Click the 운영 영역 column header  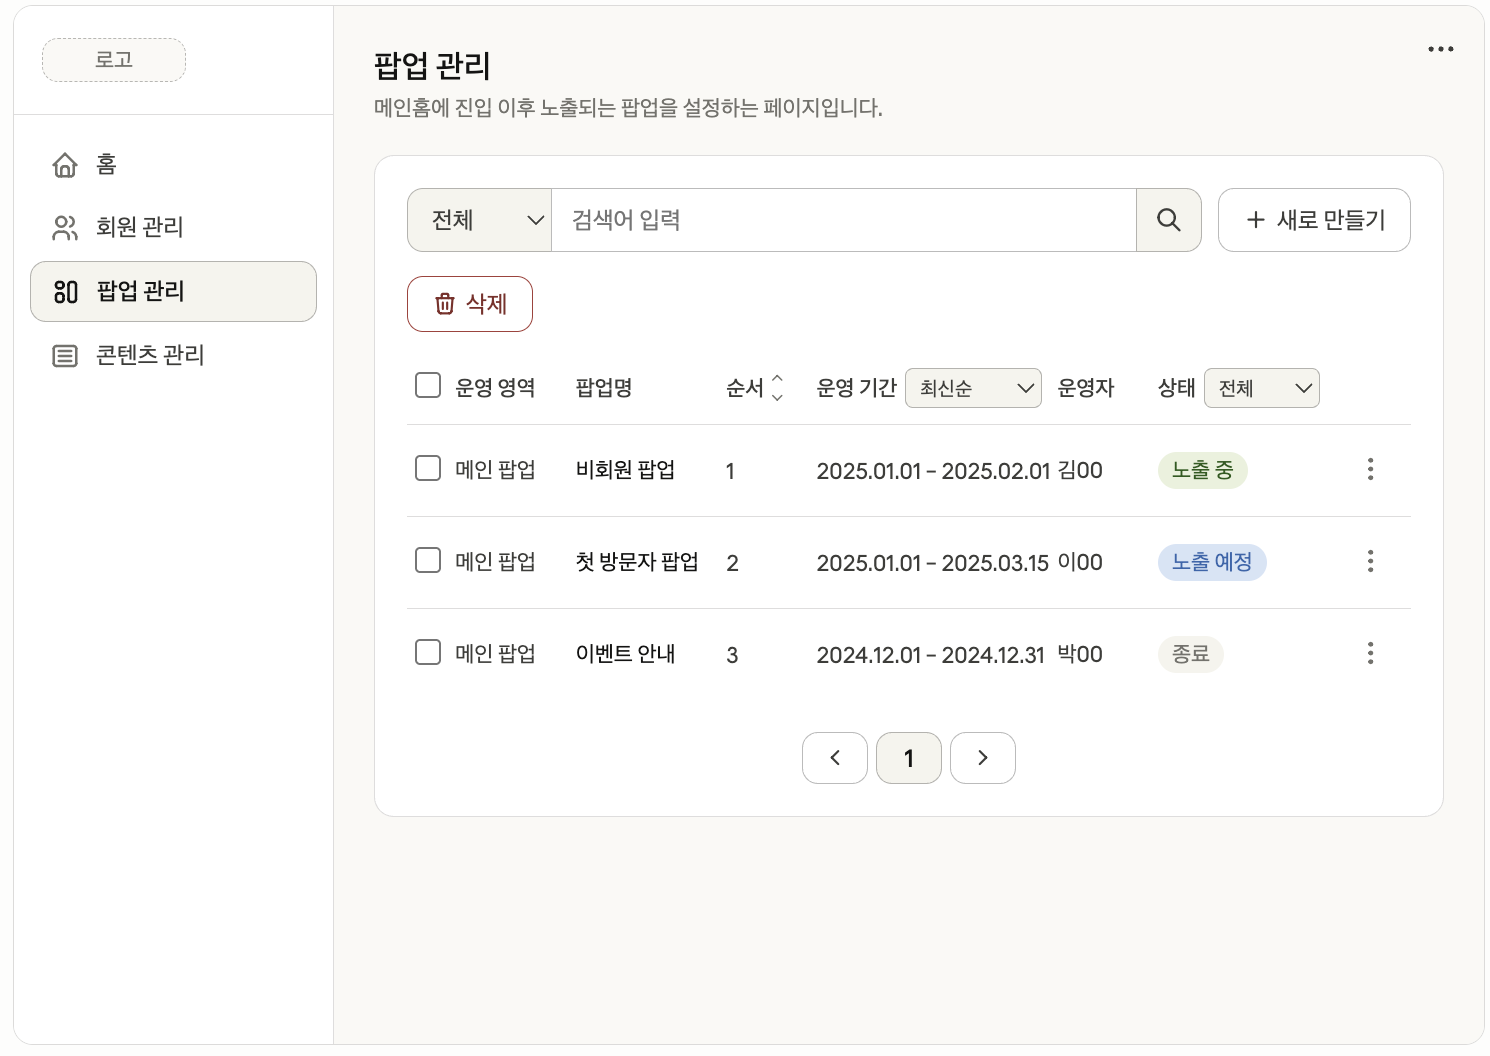coord(495,388)
